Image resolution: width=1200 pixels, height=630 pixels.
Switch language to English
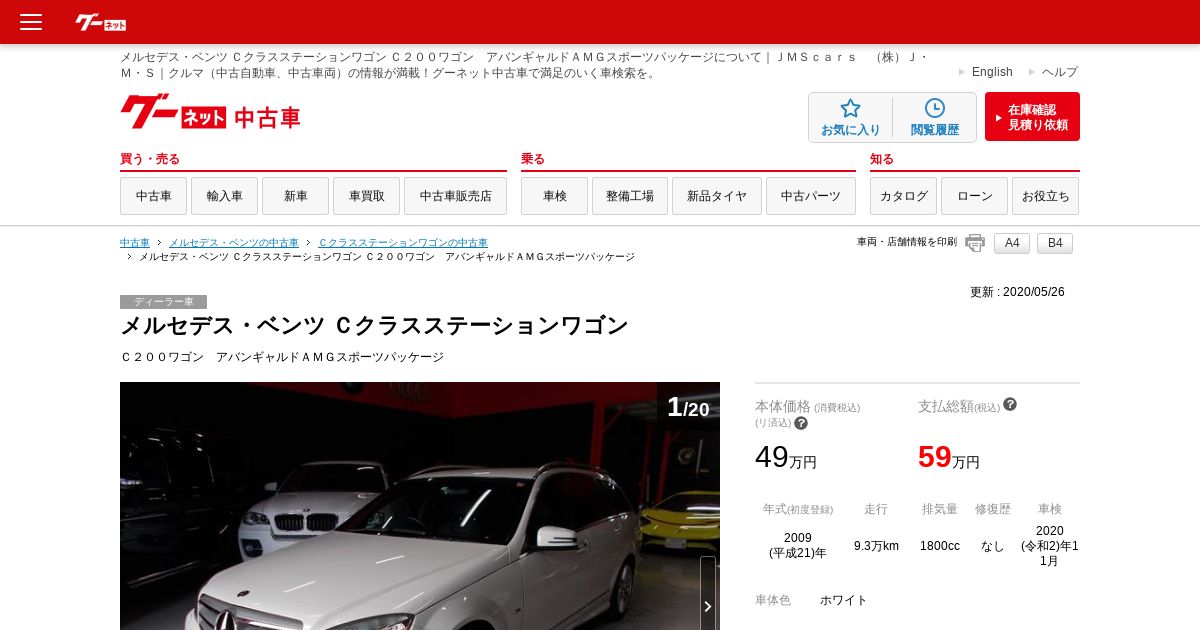pos(992,72)
